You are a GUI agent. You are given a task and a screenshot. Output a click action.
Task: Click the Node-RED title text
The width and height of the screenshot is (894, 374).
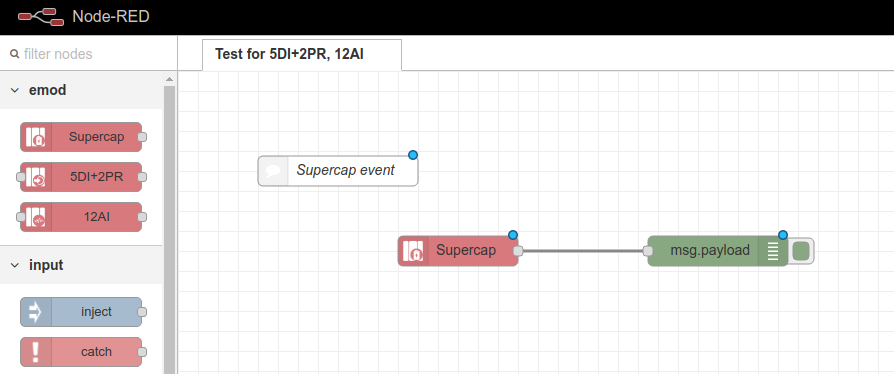coord(111,17)
